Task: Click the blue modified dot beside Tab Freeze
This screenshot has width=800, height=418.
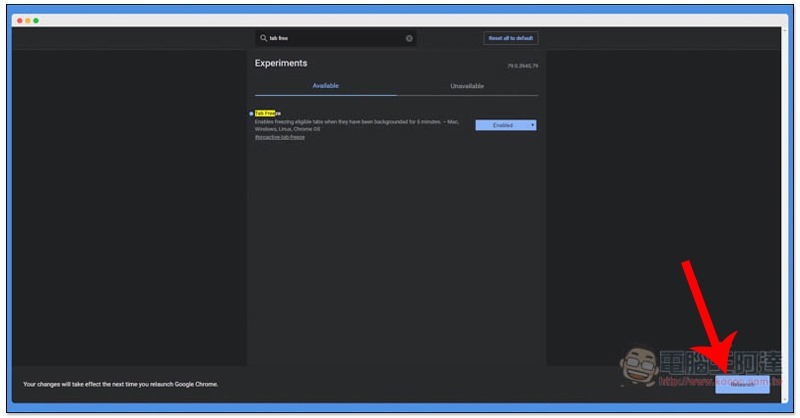Action: click(251, 114)
